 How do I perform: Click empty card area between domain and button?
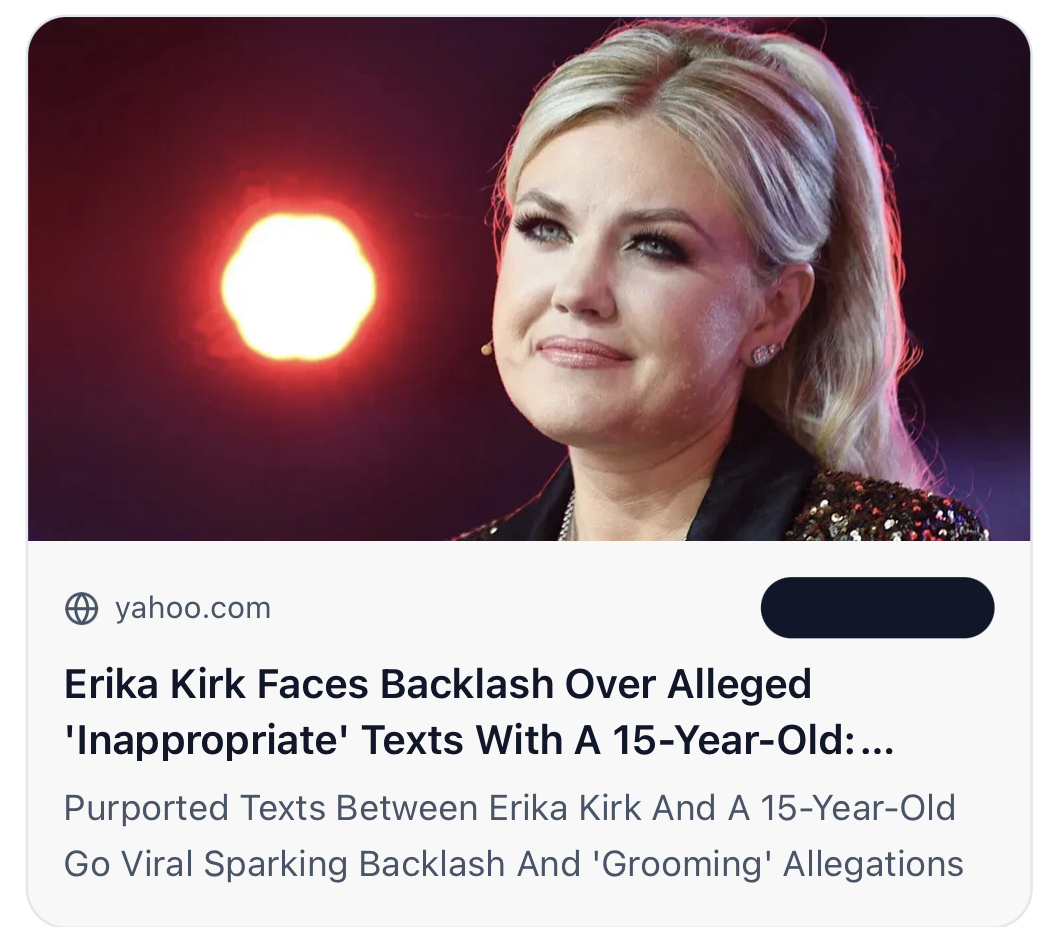tap(516, 608)
